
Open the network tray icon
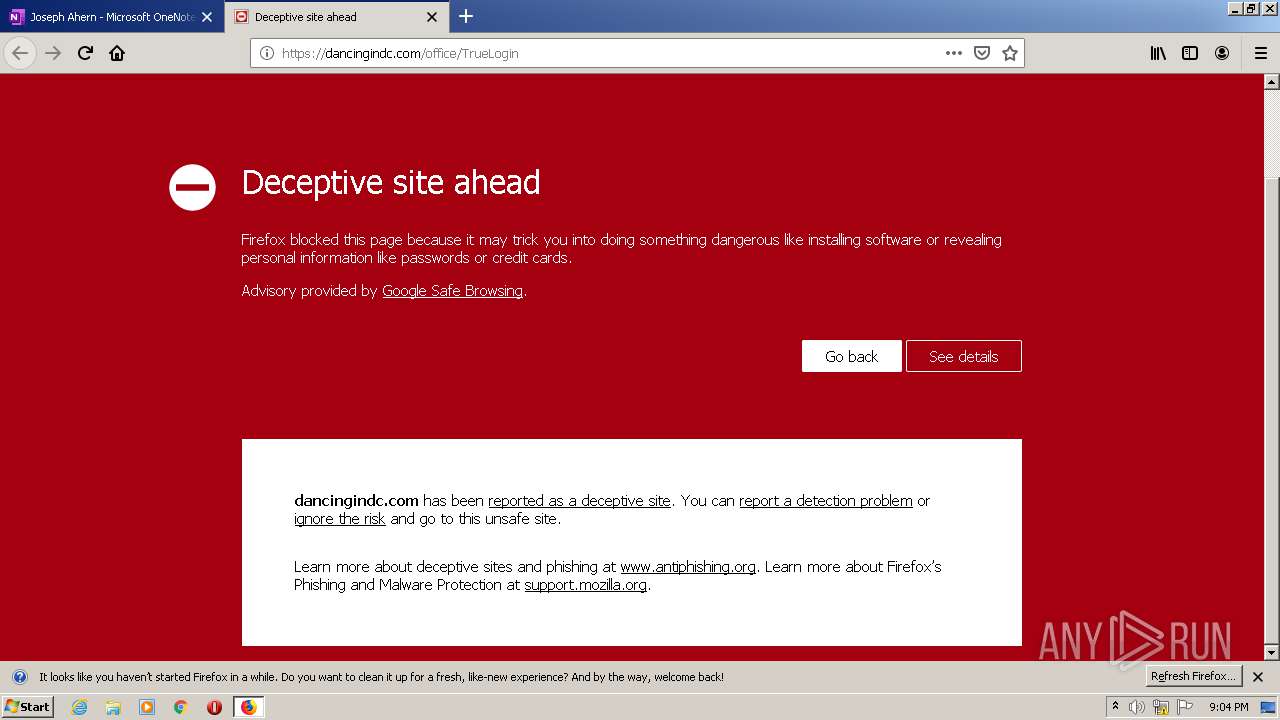1161,707
